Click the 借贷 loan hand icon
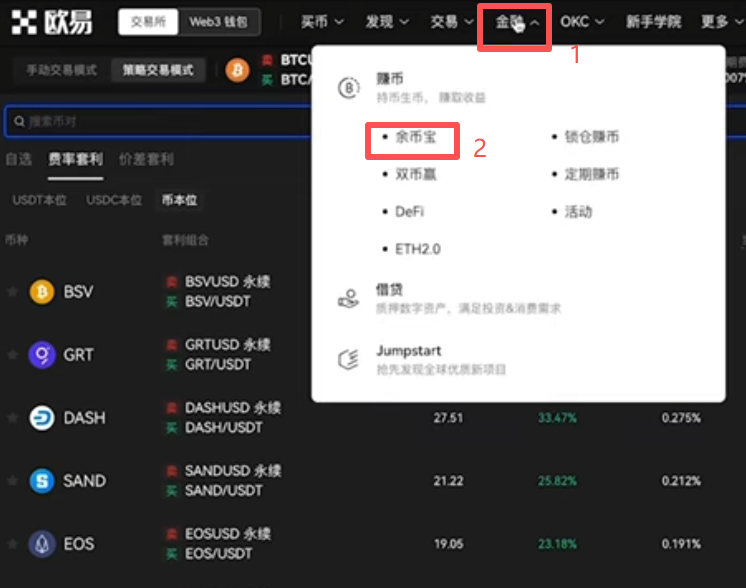This screenshot has height=588, width=746. coord(349,299)
